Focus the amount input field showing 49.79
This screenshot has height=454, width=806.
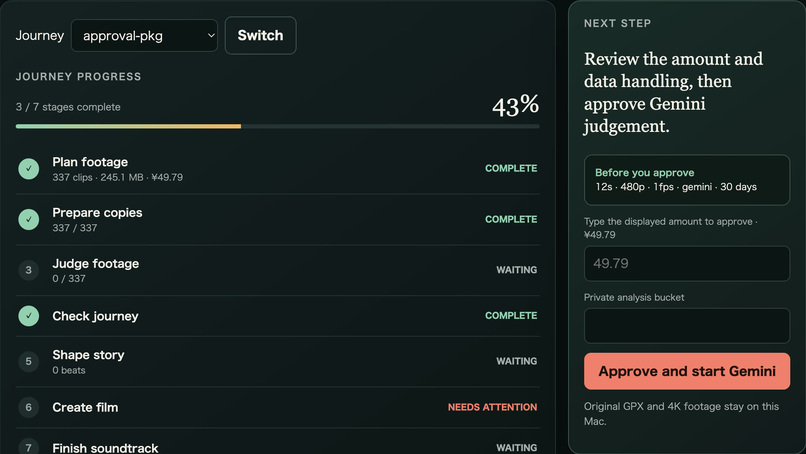pos(687,264)
